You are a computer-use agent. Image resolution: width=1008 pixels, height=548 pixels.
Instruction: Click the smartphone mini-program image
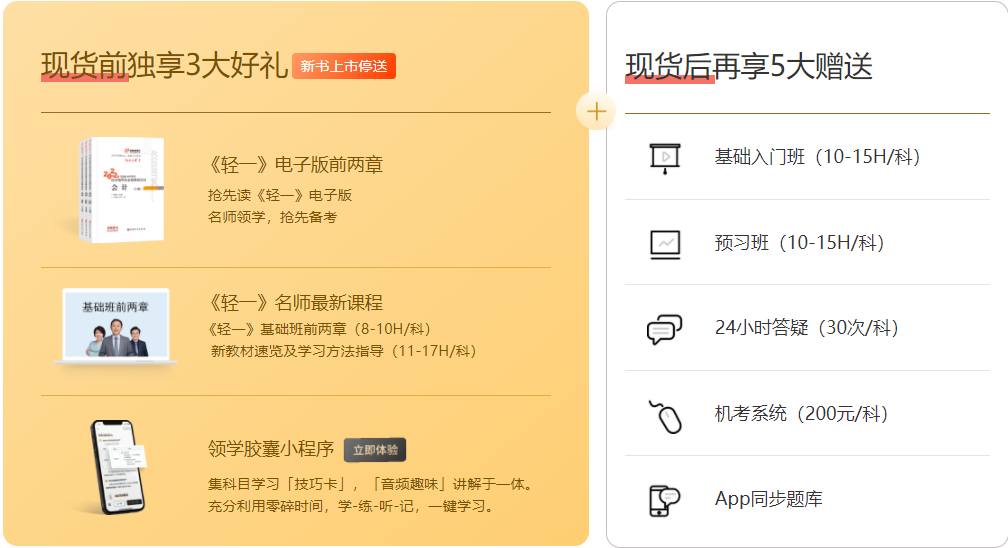[x=117, y=466]
